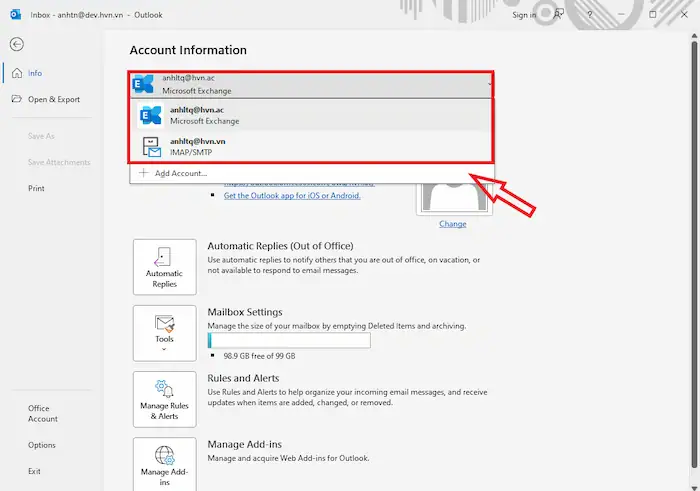Click Sign in at the top

pyautogui.click(x=524, y=15)
